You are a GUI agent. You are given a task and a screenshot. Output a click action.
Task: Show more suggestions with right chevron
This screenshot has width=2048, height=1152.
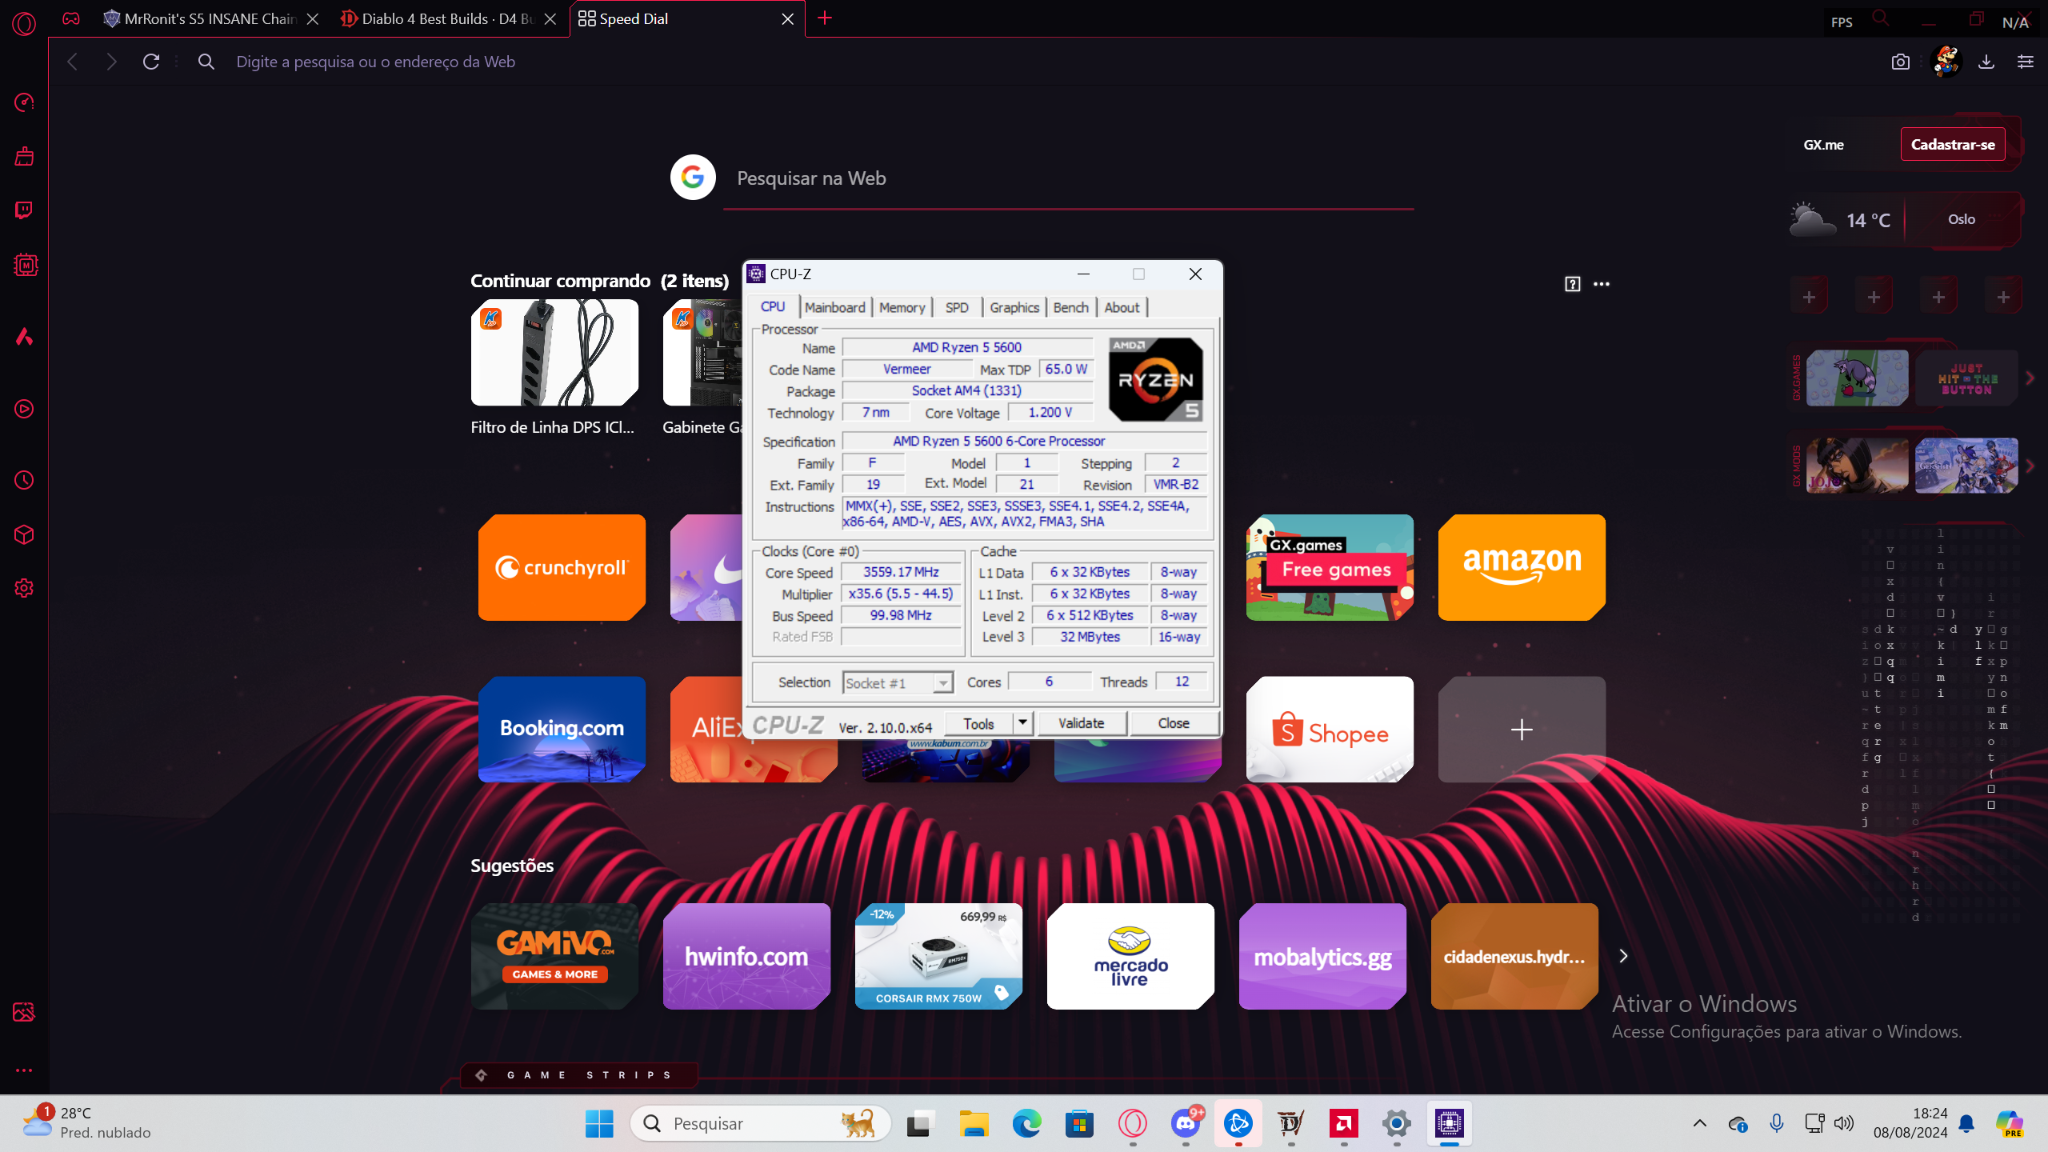click(1623, 956)
